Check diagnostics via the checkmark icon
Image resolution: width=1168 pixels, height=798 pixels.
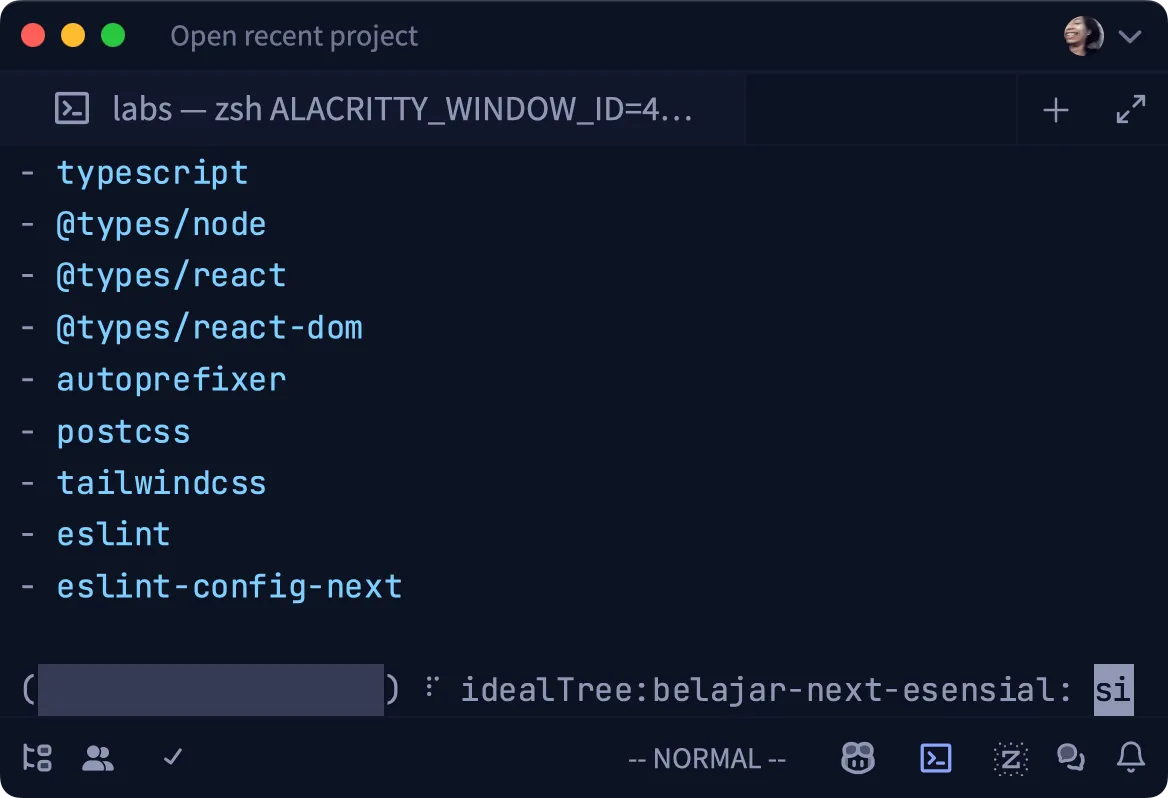pos(171,758)
